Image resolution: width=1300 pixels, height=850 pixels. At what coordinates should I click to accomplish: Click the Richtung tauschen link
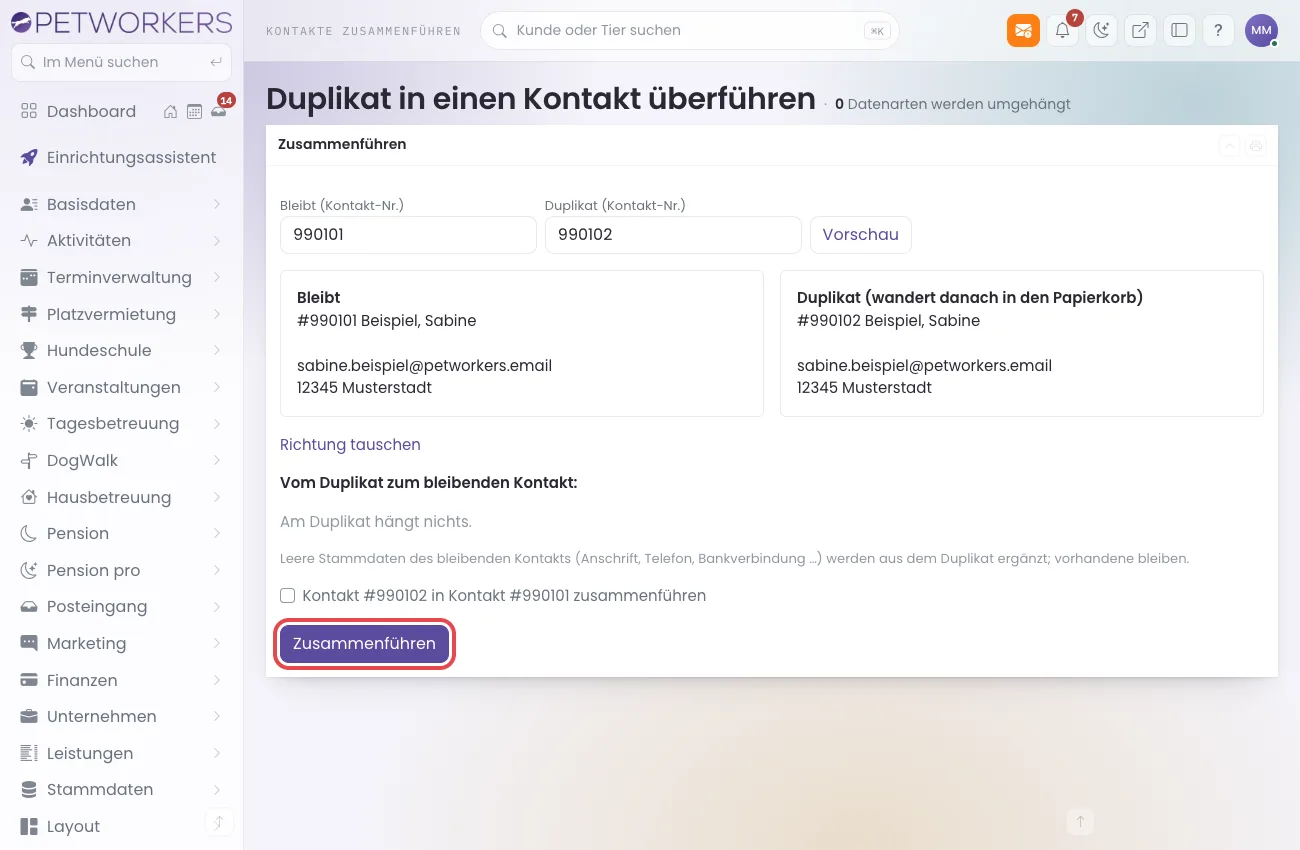(350, 445)
